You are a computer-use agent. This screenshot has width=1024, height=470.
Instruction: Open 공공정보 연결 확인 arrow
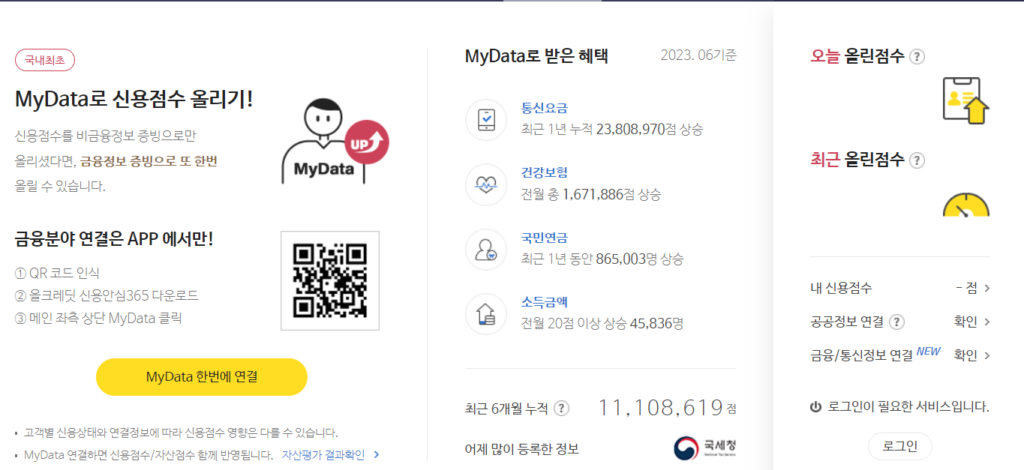[x=987, y=322]
